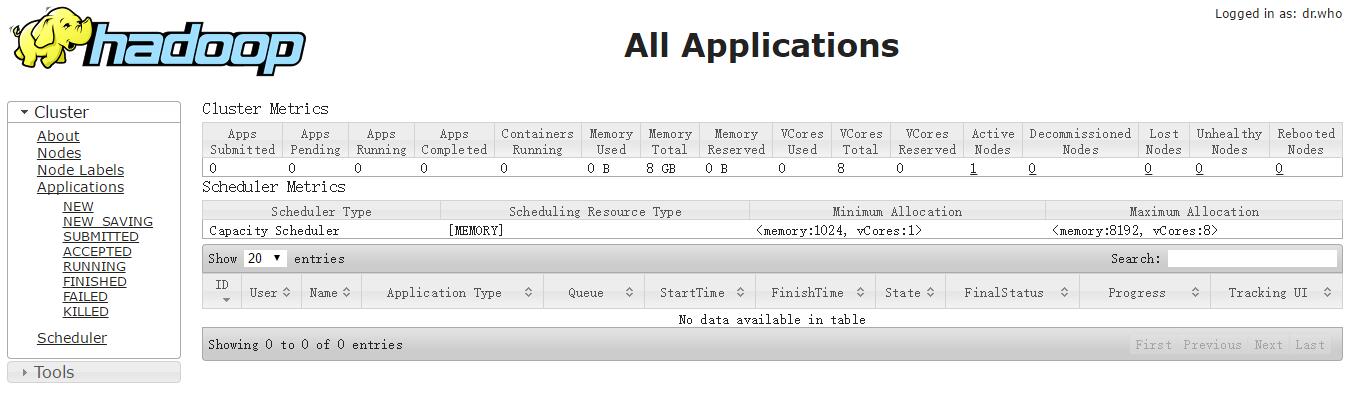Click the 'Logged in as: dr.who' text
This screenshot has width=1349, height=399.
click(1278, 14)
